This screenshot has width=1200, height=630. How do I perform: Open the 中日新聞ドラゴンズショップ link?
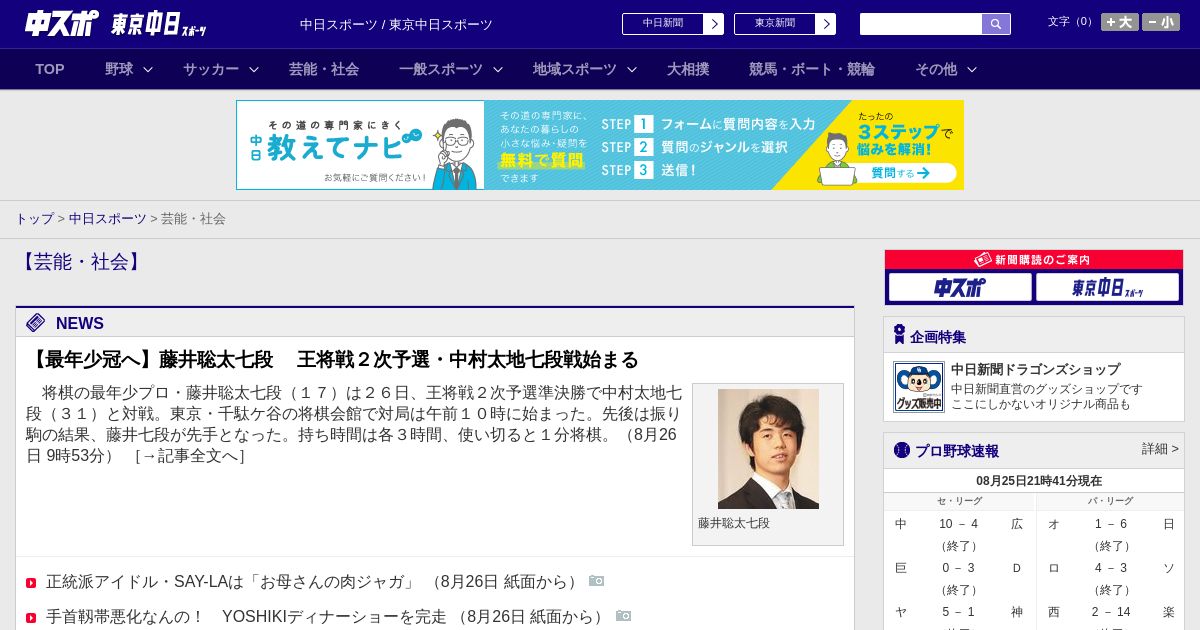tap(1035, 369)
